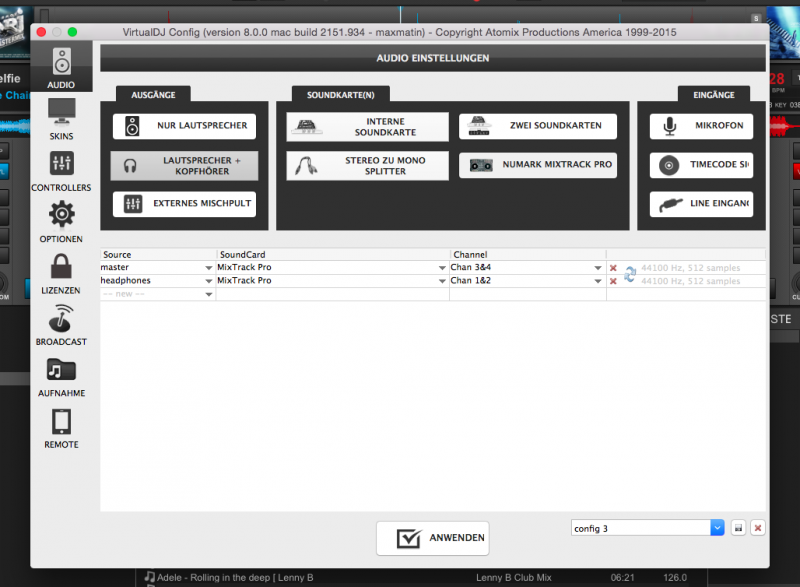
Task: Delete the master audio row
Action: 613,268
